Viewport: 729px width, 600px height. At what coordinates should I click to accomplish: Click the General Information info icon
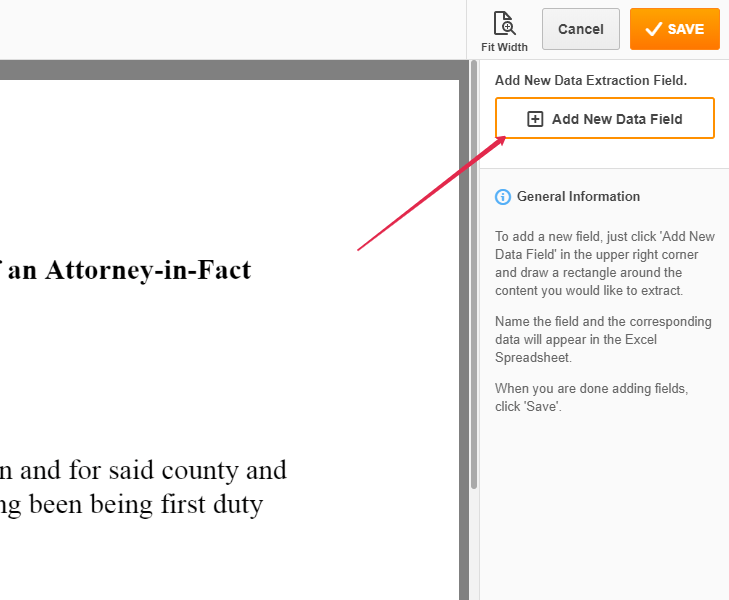503,197
